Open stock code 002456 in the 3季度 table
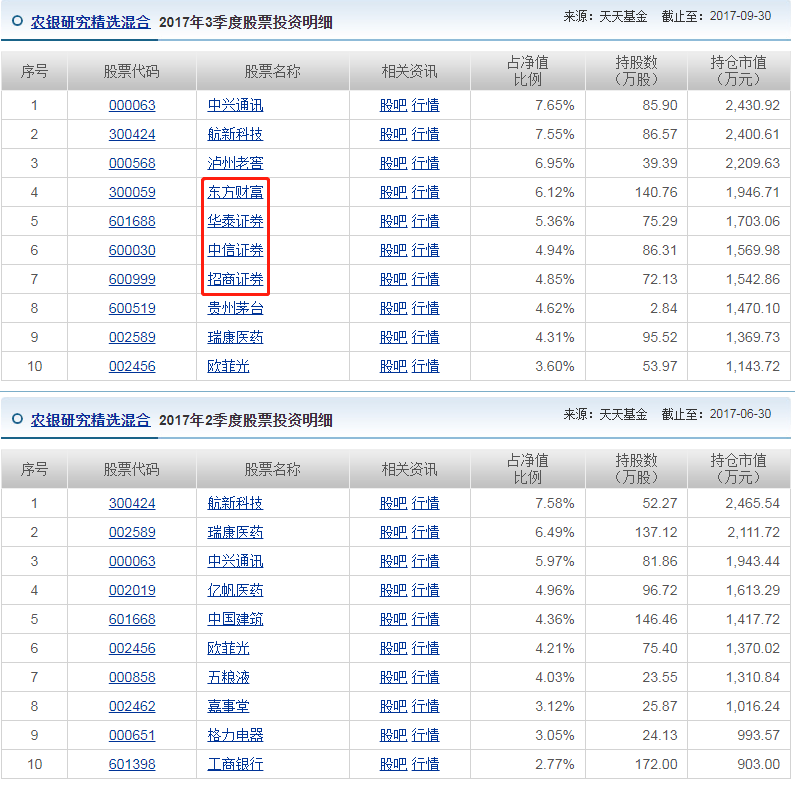The image size is (795, 787). [132, 366]
